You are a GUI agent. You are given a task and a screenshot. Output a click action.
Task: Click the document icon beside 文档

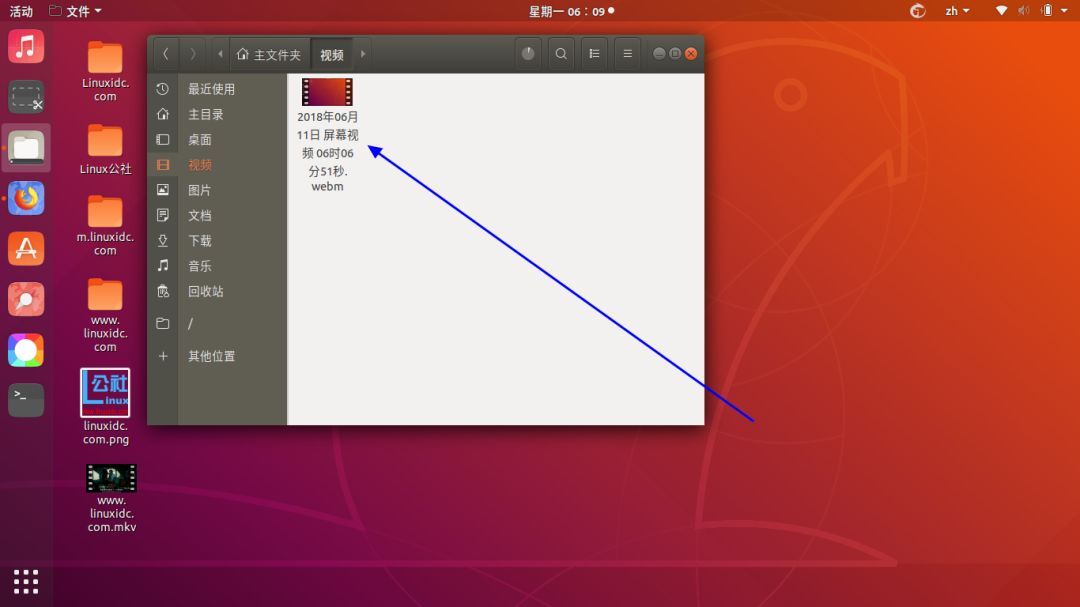[x=163, y=216]
